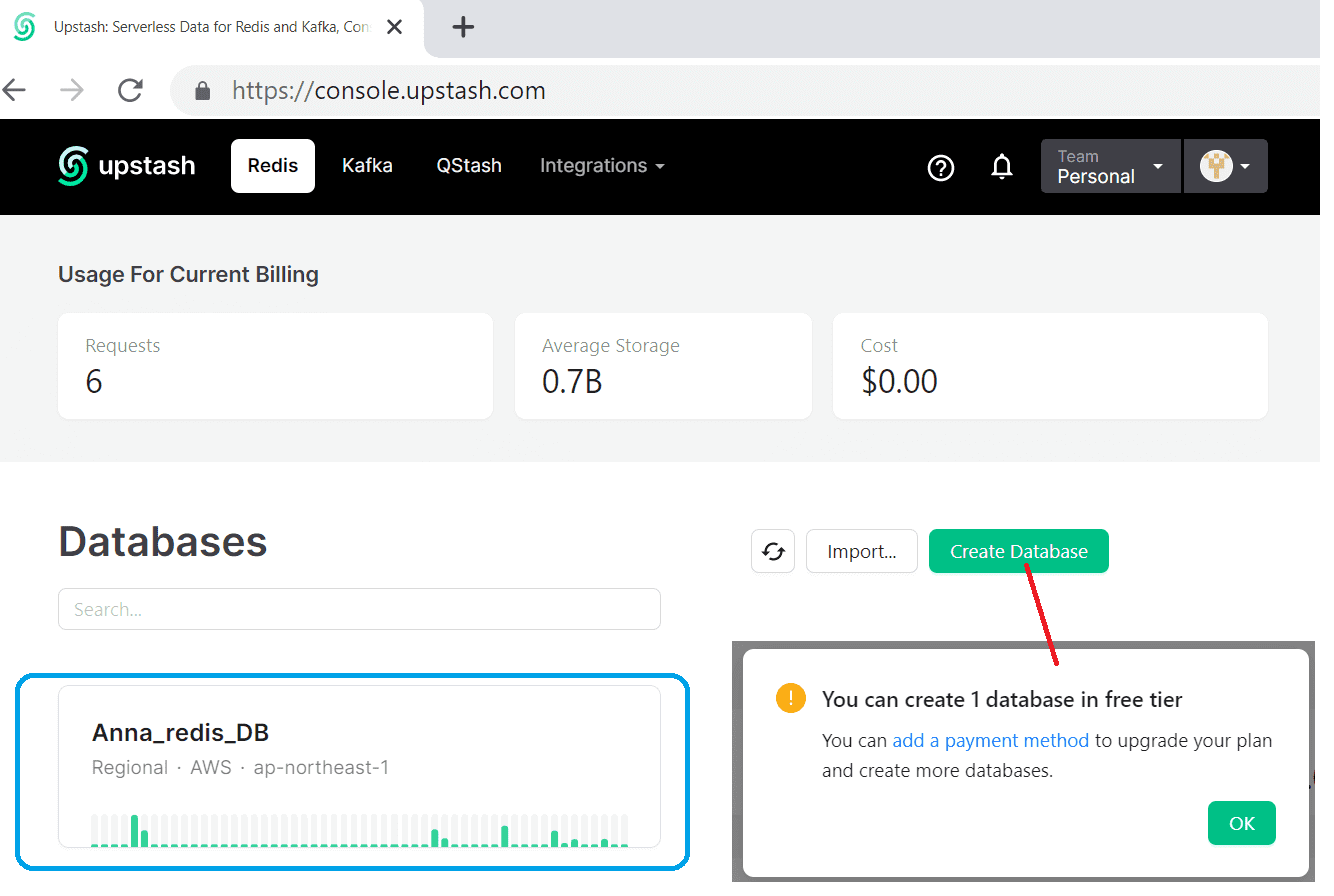Switch to the Redis tab
This screenshot has width=1334, height=896.
click(x=273, y=166)
